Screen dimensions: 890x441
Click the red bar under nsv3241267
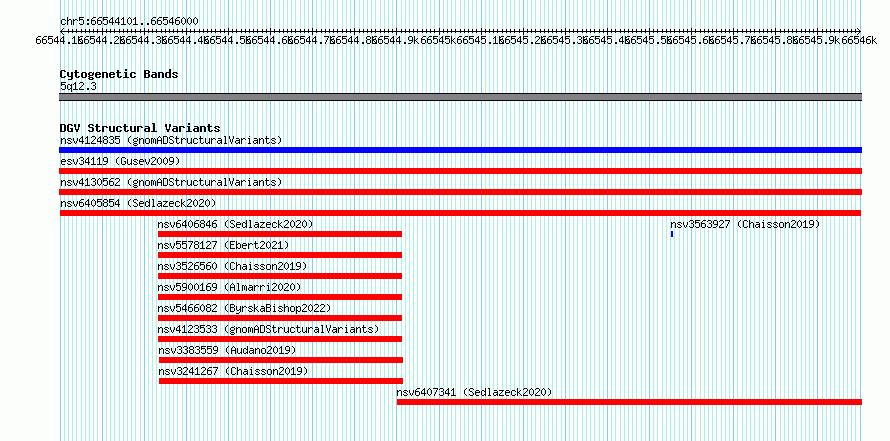(281, 381)
